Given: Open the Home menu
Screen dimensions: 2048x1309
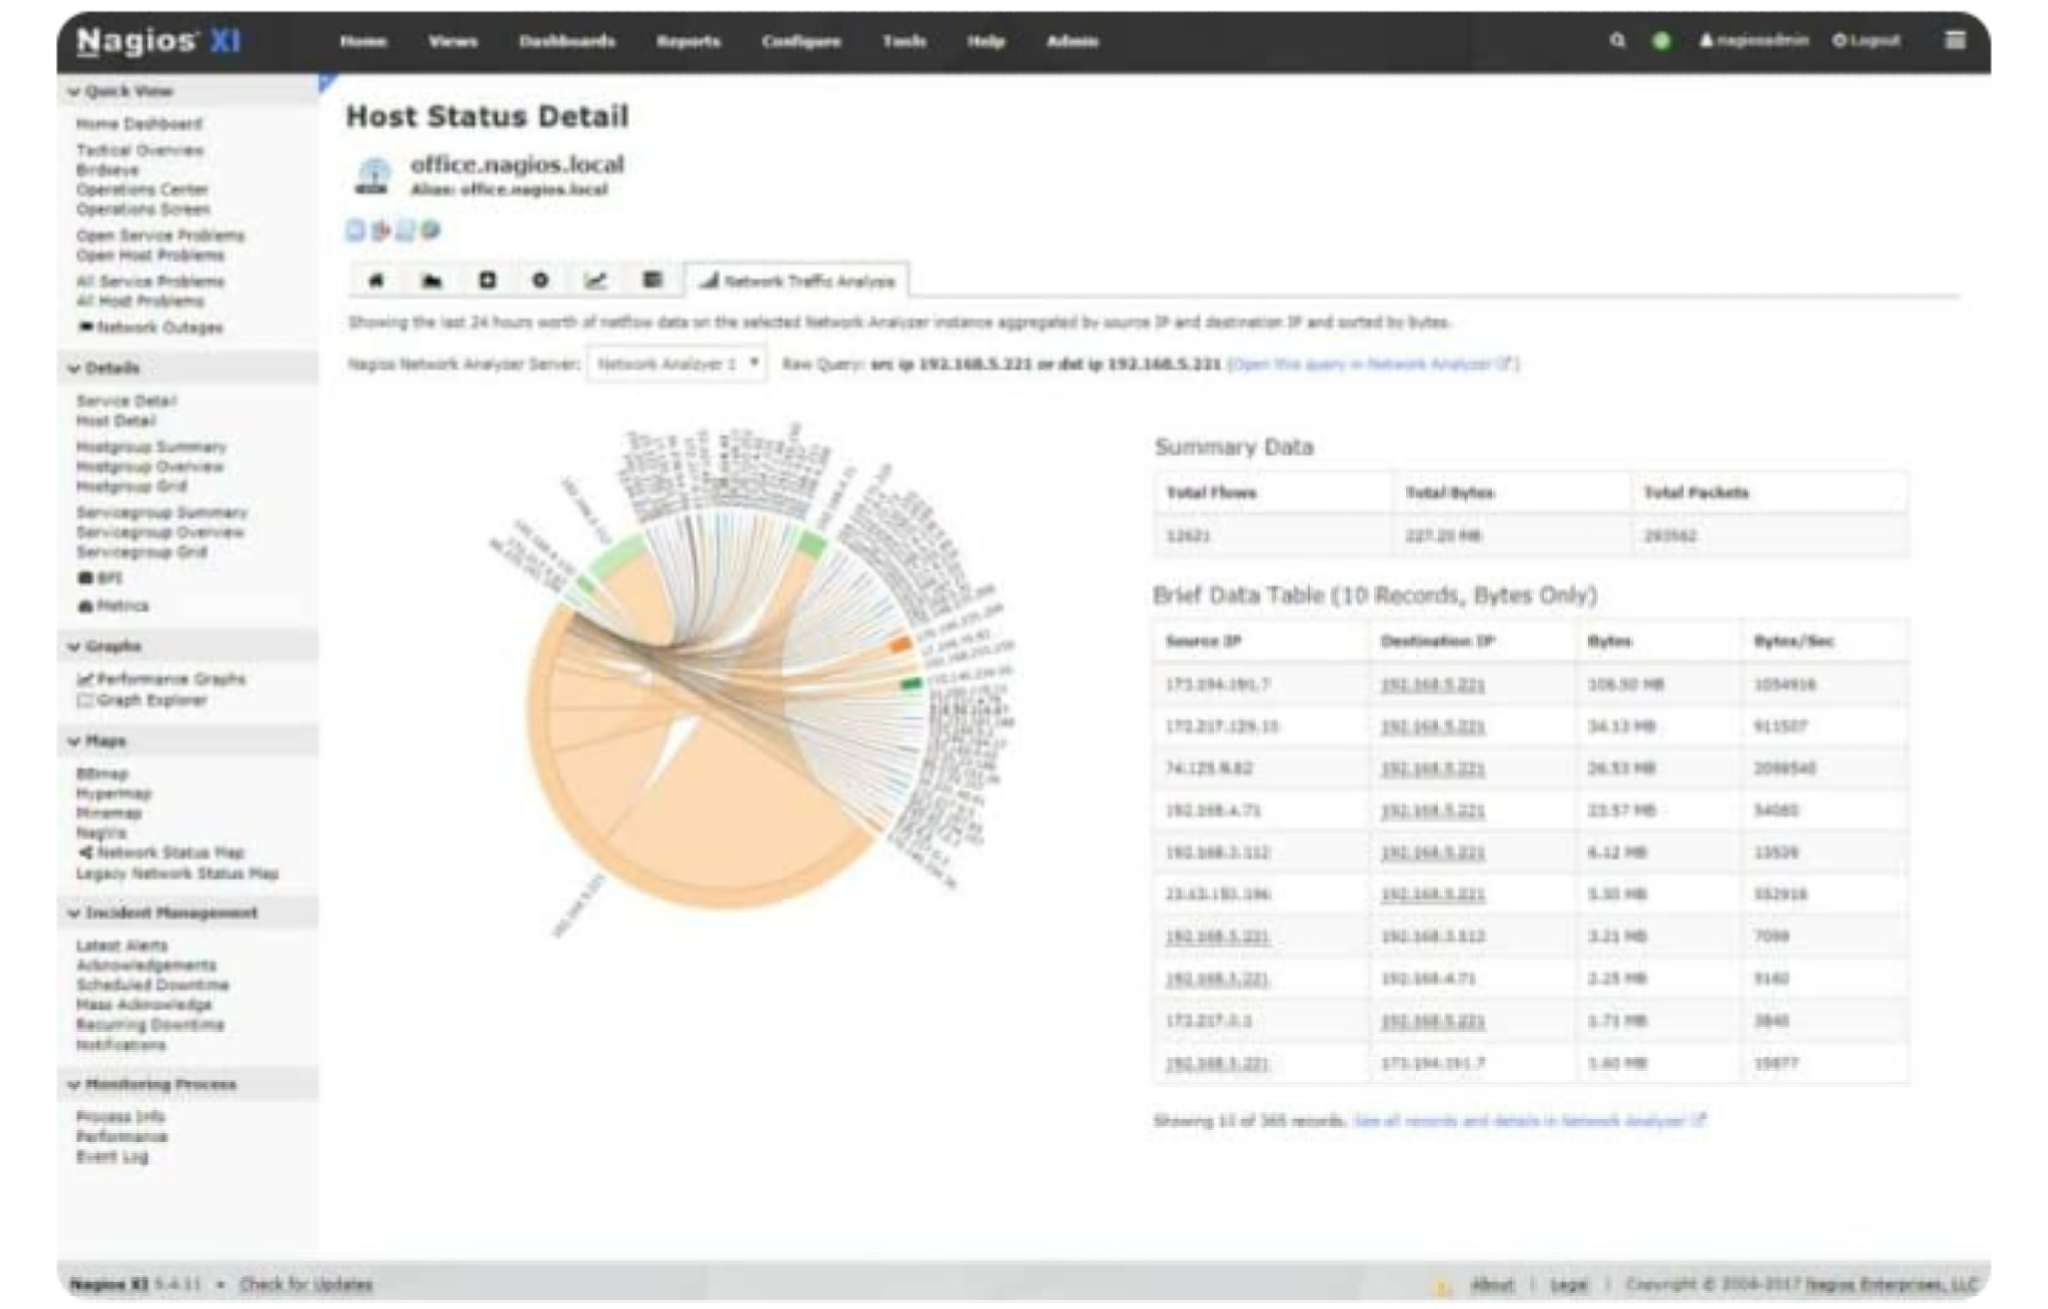Looking at the screenshot, I should 363,41.
